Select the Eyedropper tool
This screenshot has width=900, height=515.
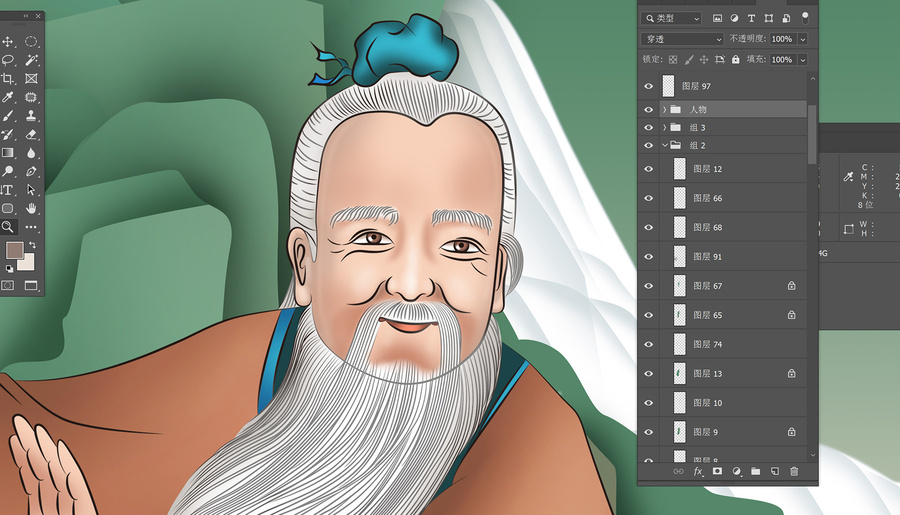pos(7,97)
